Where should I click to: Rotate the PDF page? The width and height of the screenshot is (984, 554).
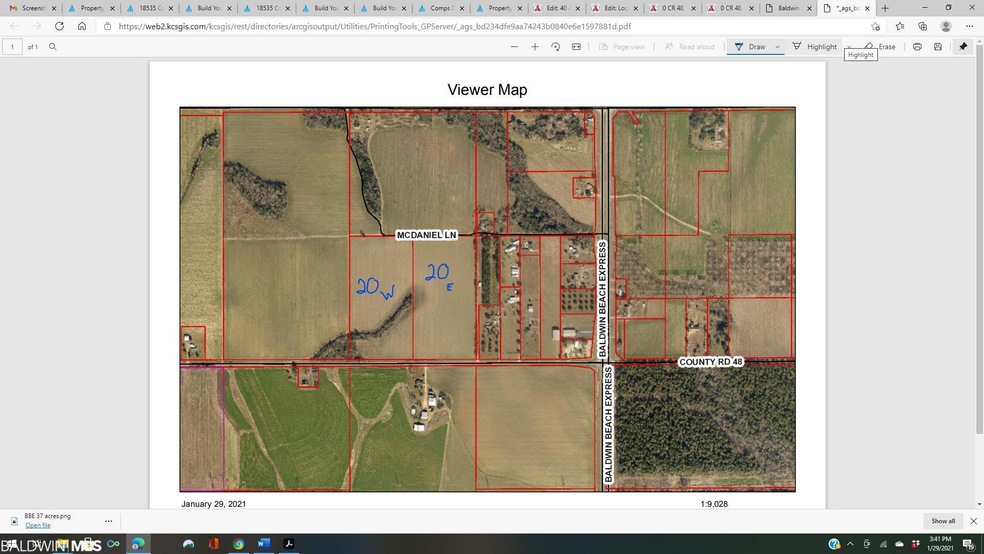[x=556, y=46]
